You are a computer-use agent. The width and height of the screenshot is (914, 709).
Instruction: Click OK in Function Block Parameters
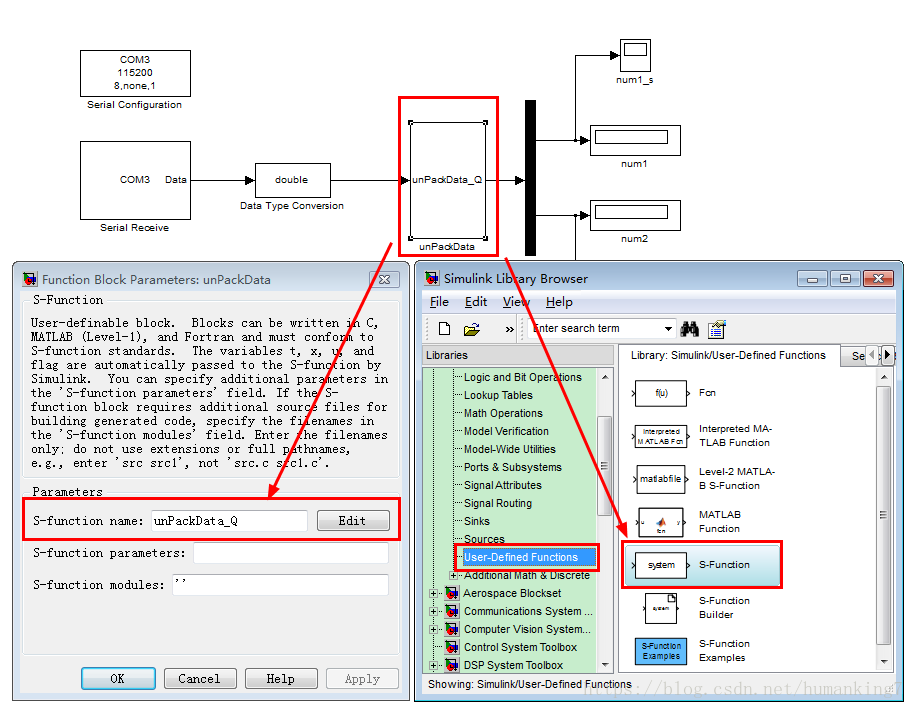pyautogui.click(x=118, y=679)
